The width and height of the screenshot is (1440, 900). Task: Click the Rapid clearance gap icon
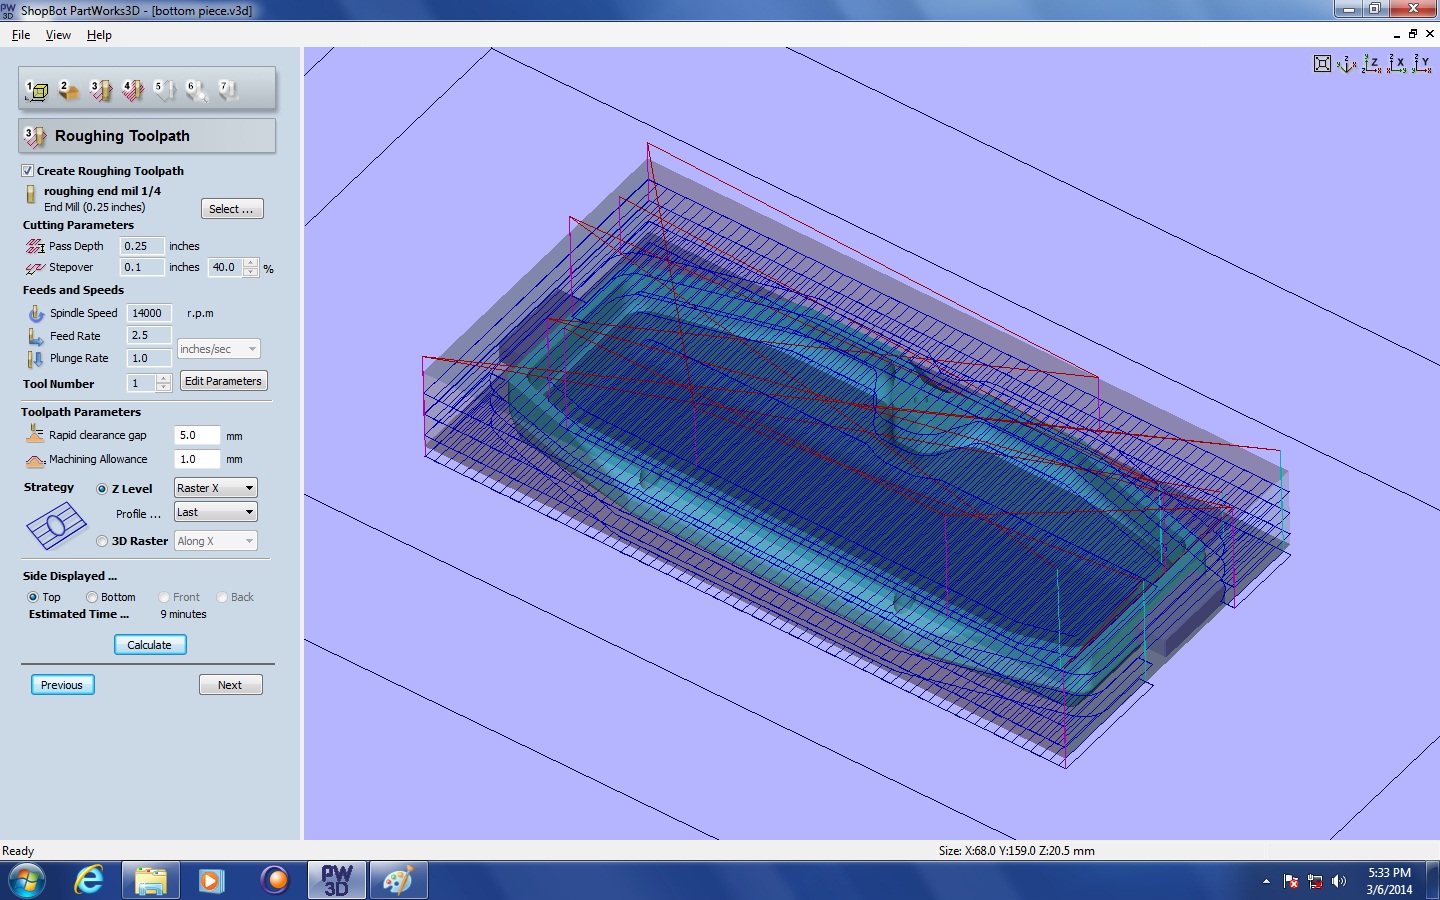35,434
